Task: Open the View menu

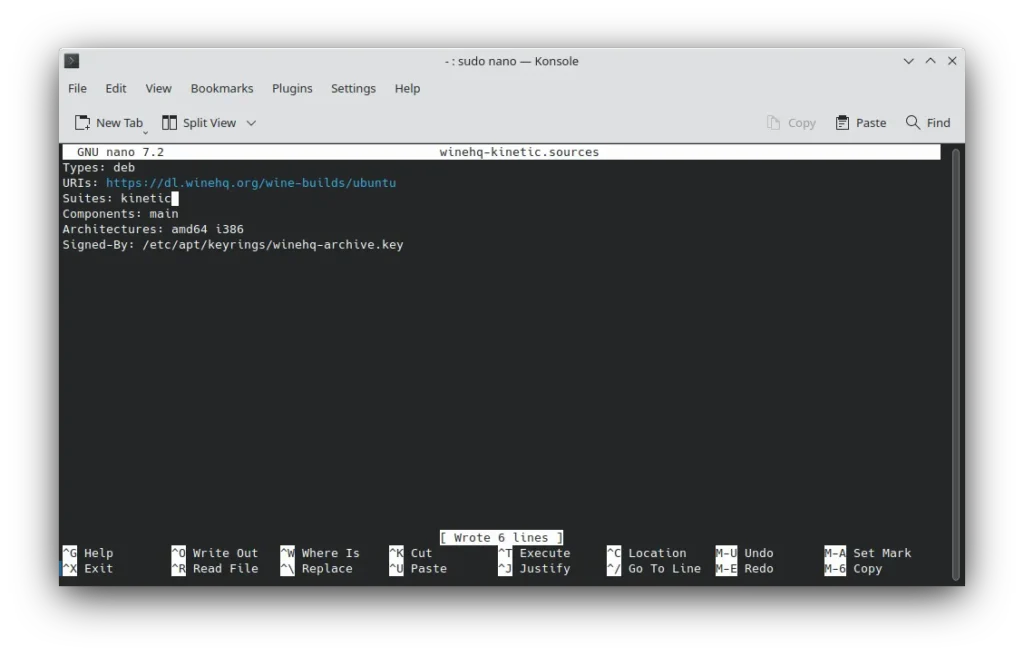Action: [x=158, y=88]
